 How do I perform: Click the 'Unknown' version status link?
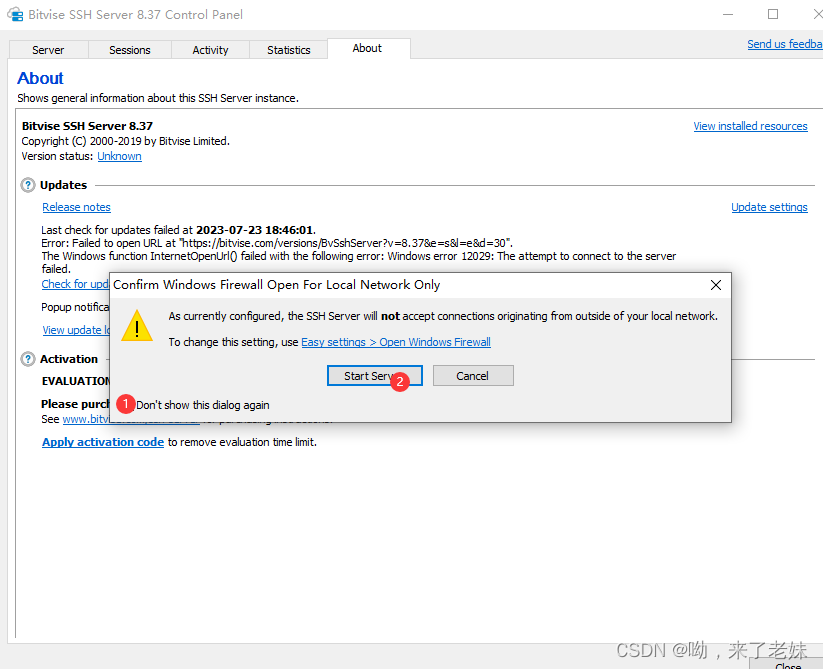pos(119,156)
